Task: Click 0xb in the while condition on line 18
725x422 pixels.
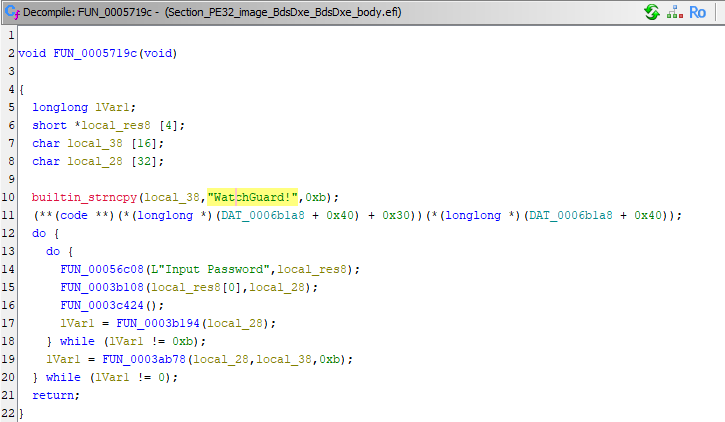Action: click(183, 342)
